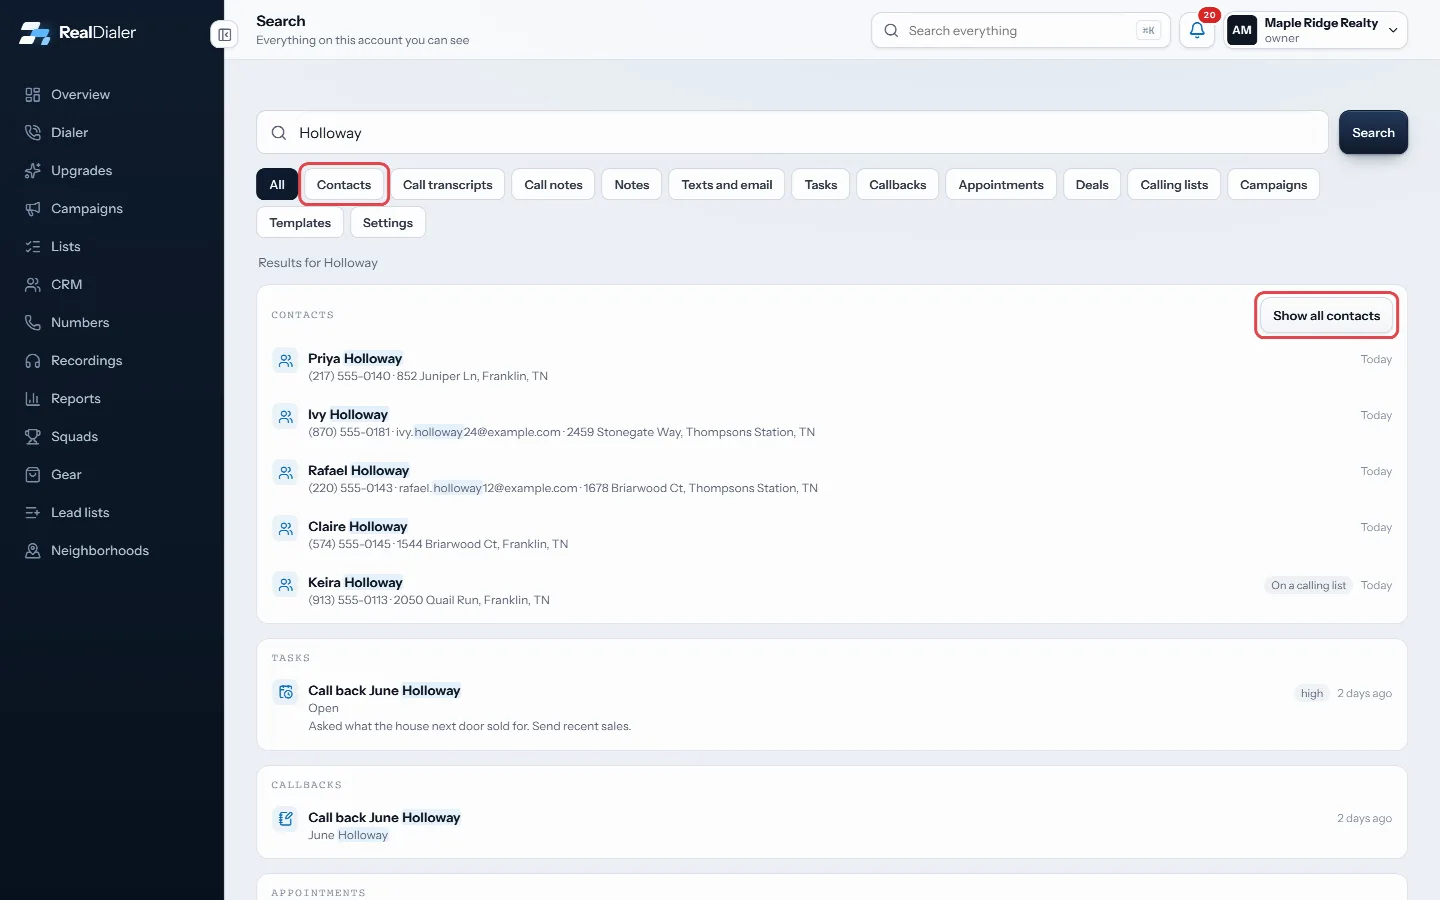Image resolution: width=1440 pixels, height=900 pixels.
Task: Click the June Holloway name under the callback
Action: (348, 836)
